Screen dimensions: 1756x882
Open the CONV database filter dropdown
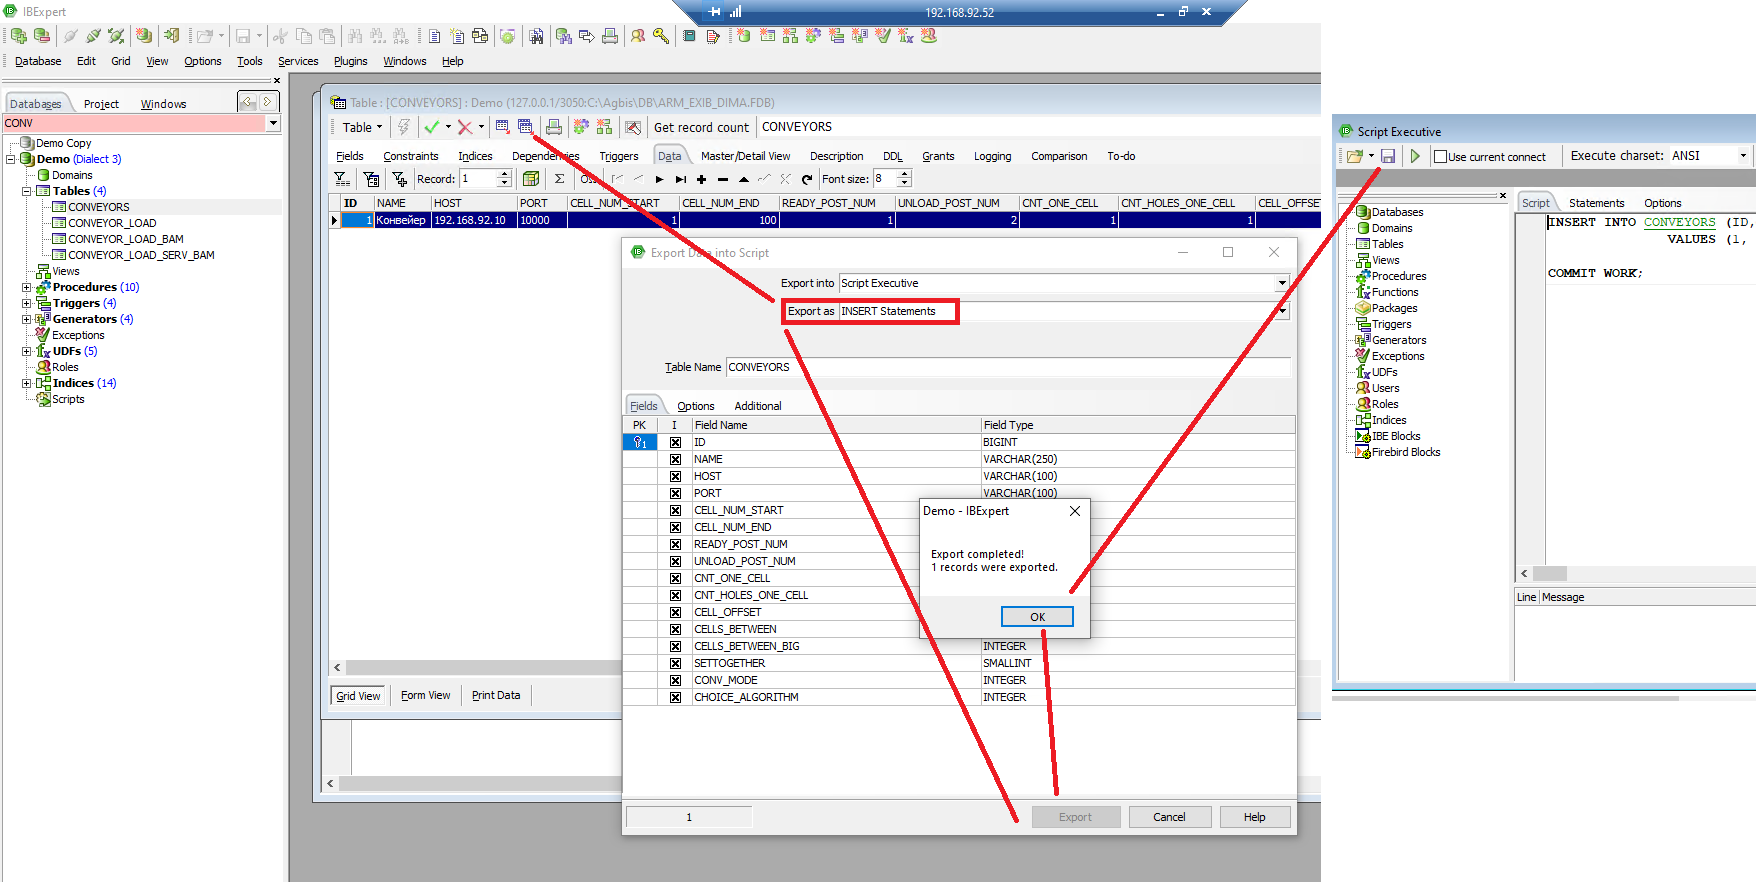pos(273,123)
